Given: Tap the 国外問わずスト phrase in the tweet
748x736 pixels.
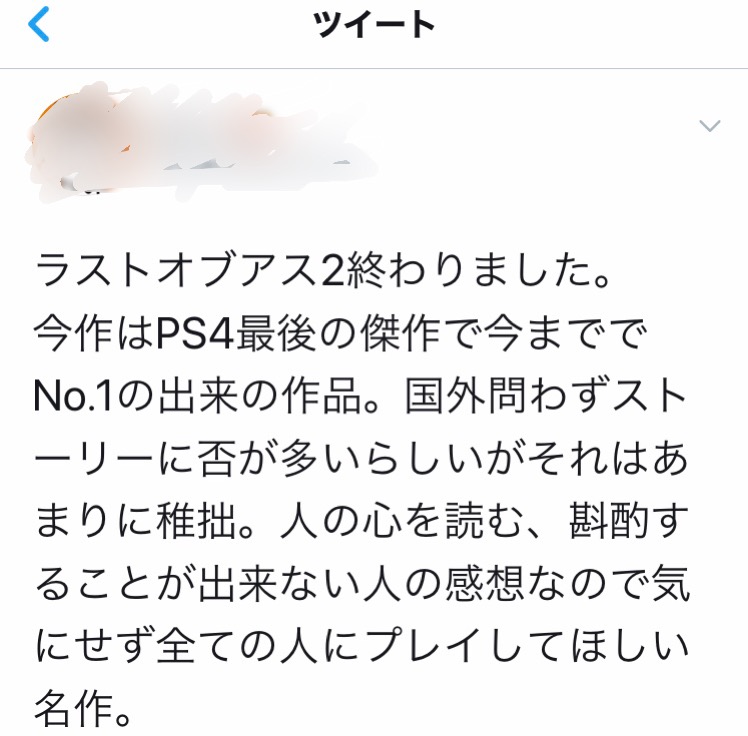Looking at the screenshot, I should click(545, 396).
